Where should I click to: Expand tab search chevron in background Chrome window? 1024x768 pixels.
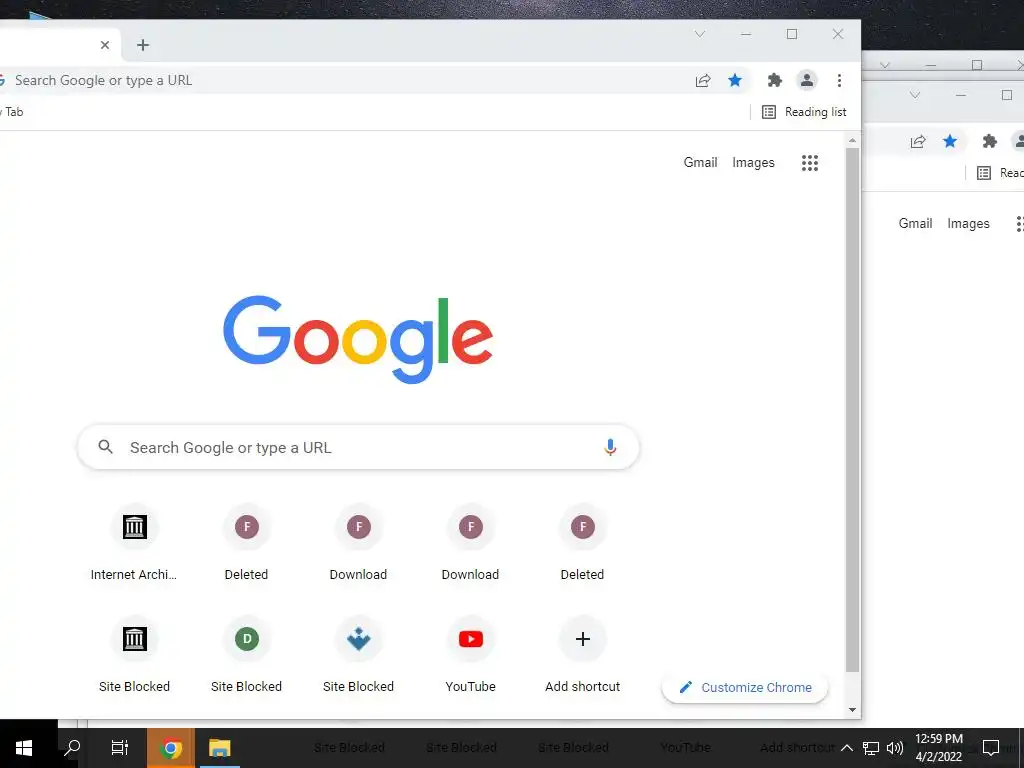tap(914, 95)
